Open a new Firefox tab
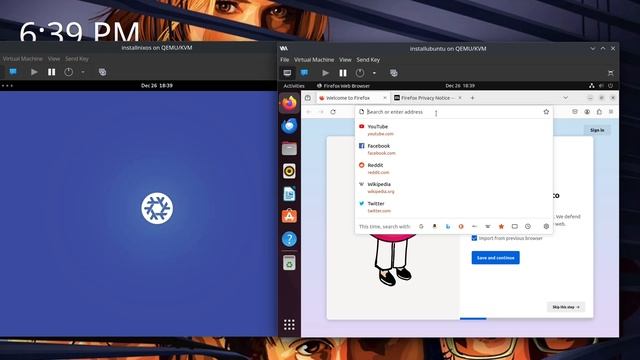Screen dimensions: 640x360 (472, 98)
